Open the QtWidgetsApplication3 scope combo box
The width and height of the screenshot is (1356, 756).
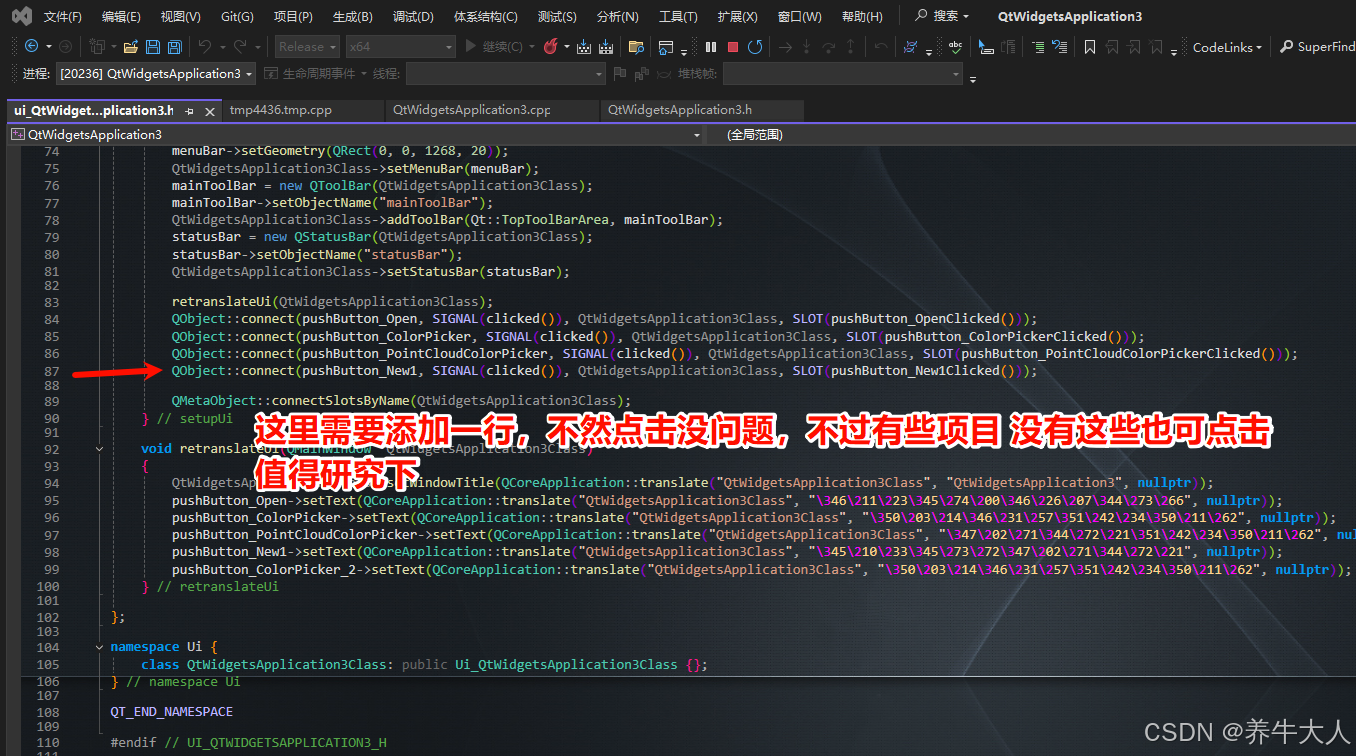point(355,134)
